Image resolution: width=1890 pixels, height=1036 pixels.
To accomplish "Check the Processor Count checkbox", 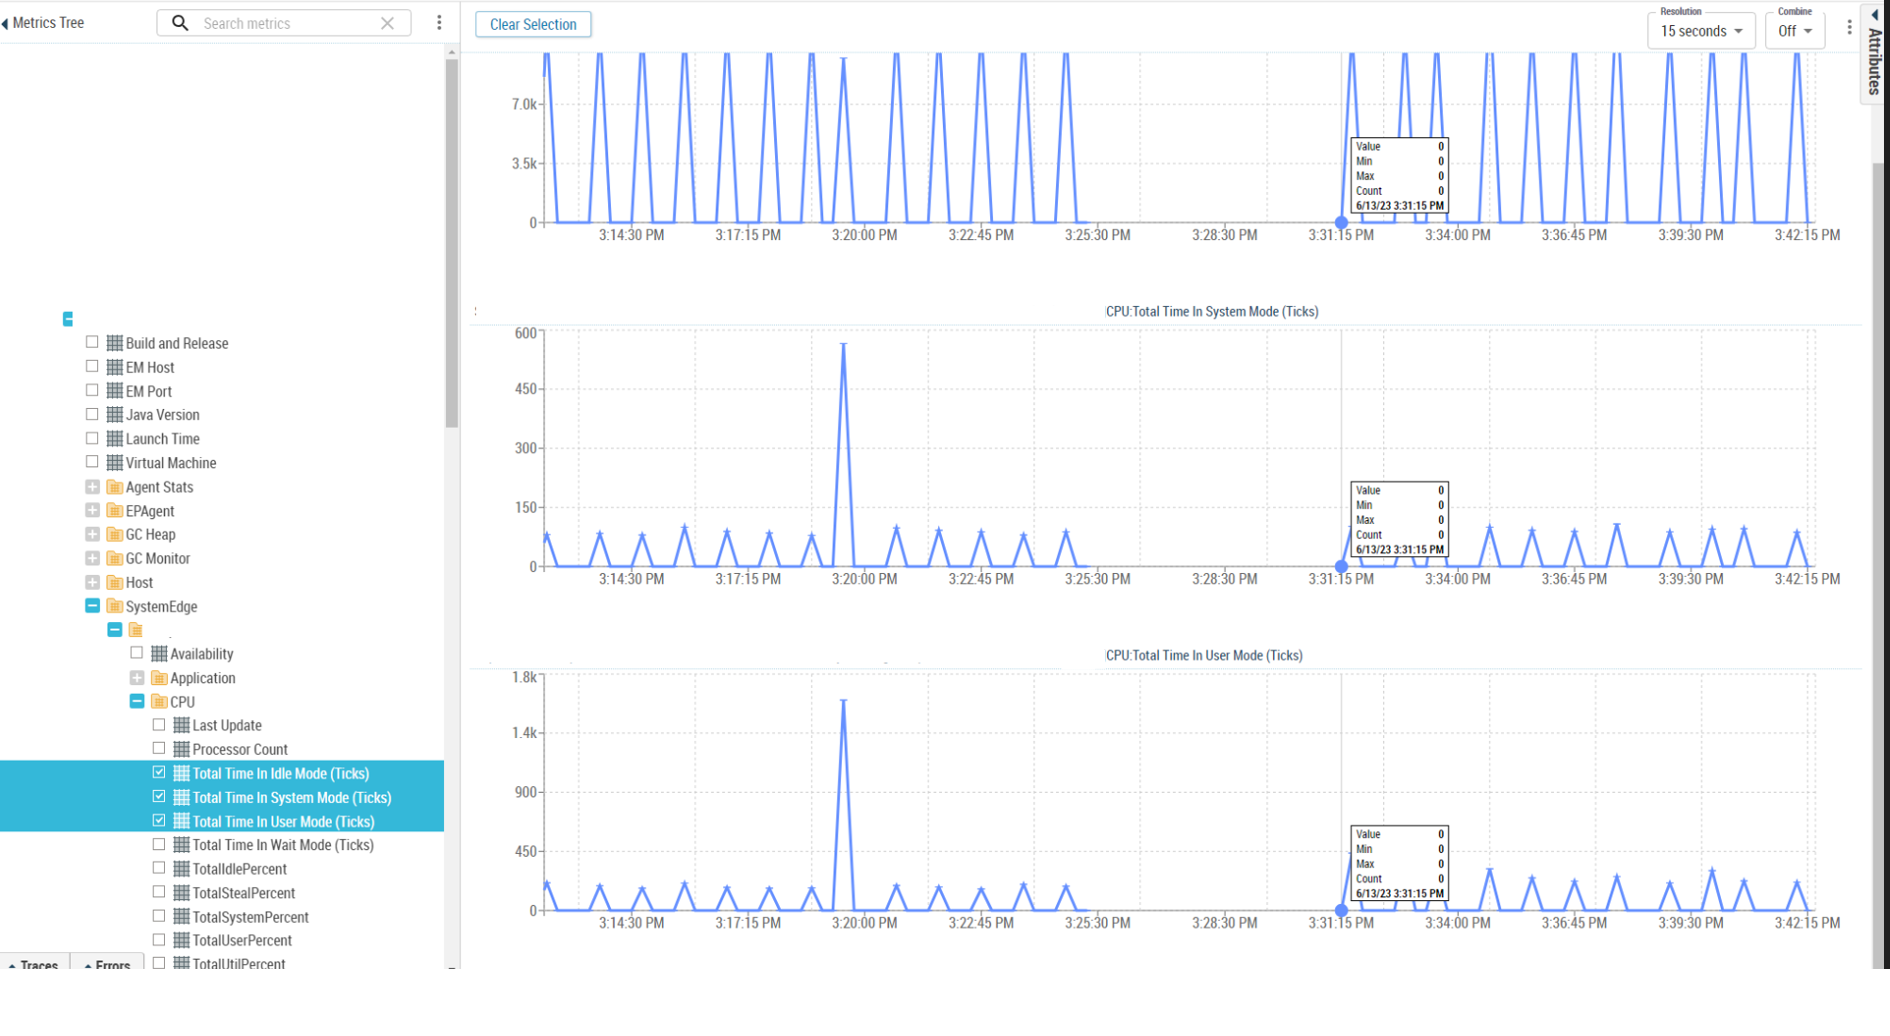I will [159, 749].
